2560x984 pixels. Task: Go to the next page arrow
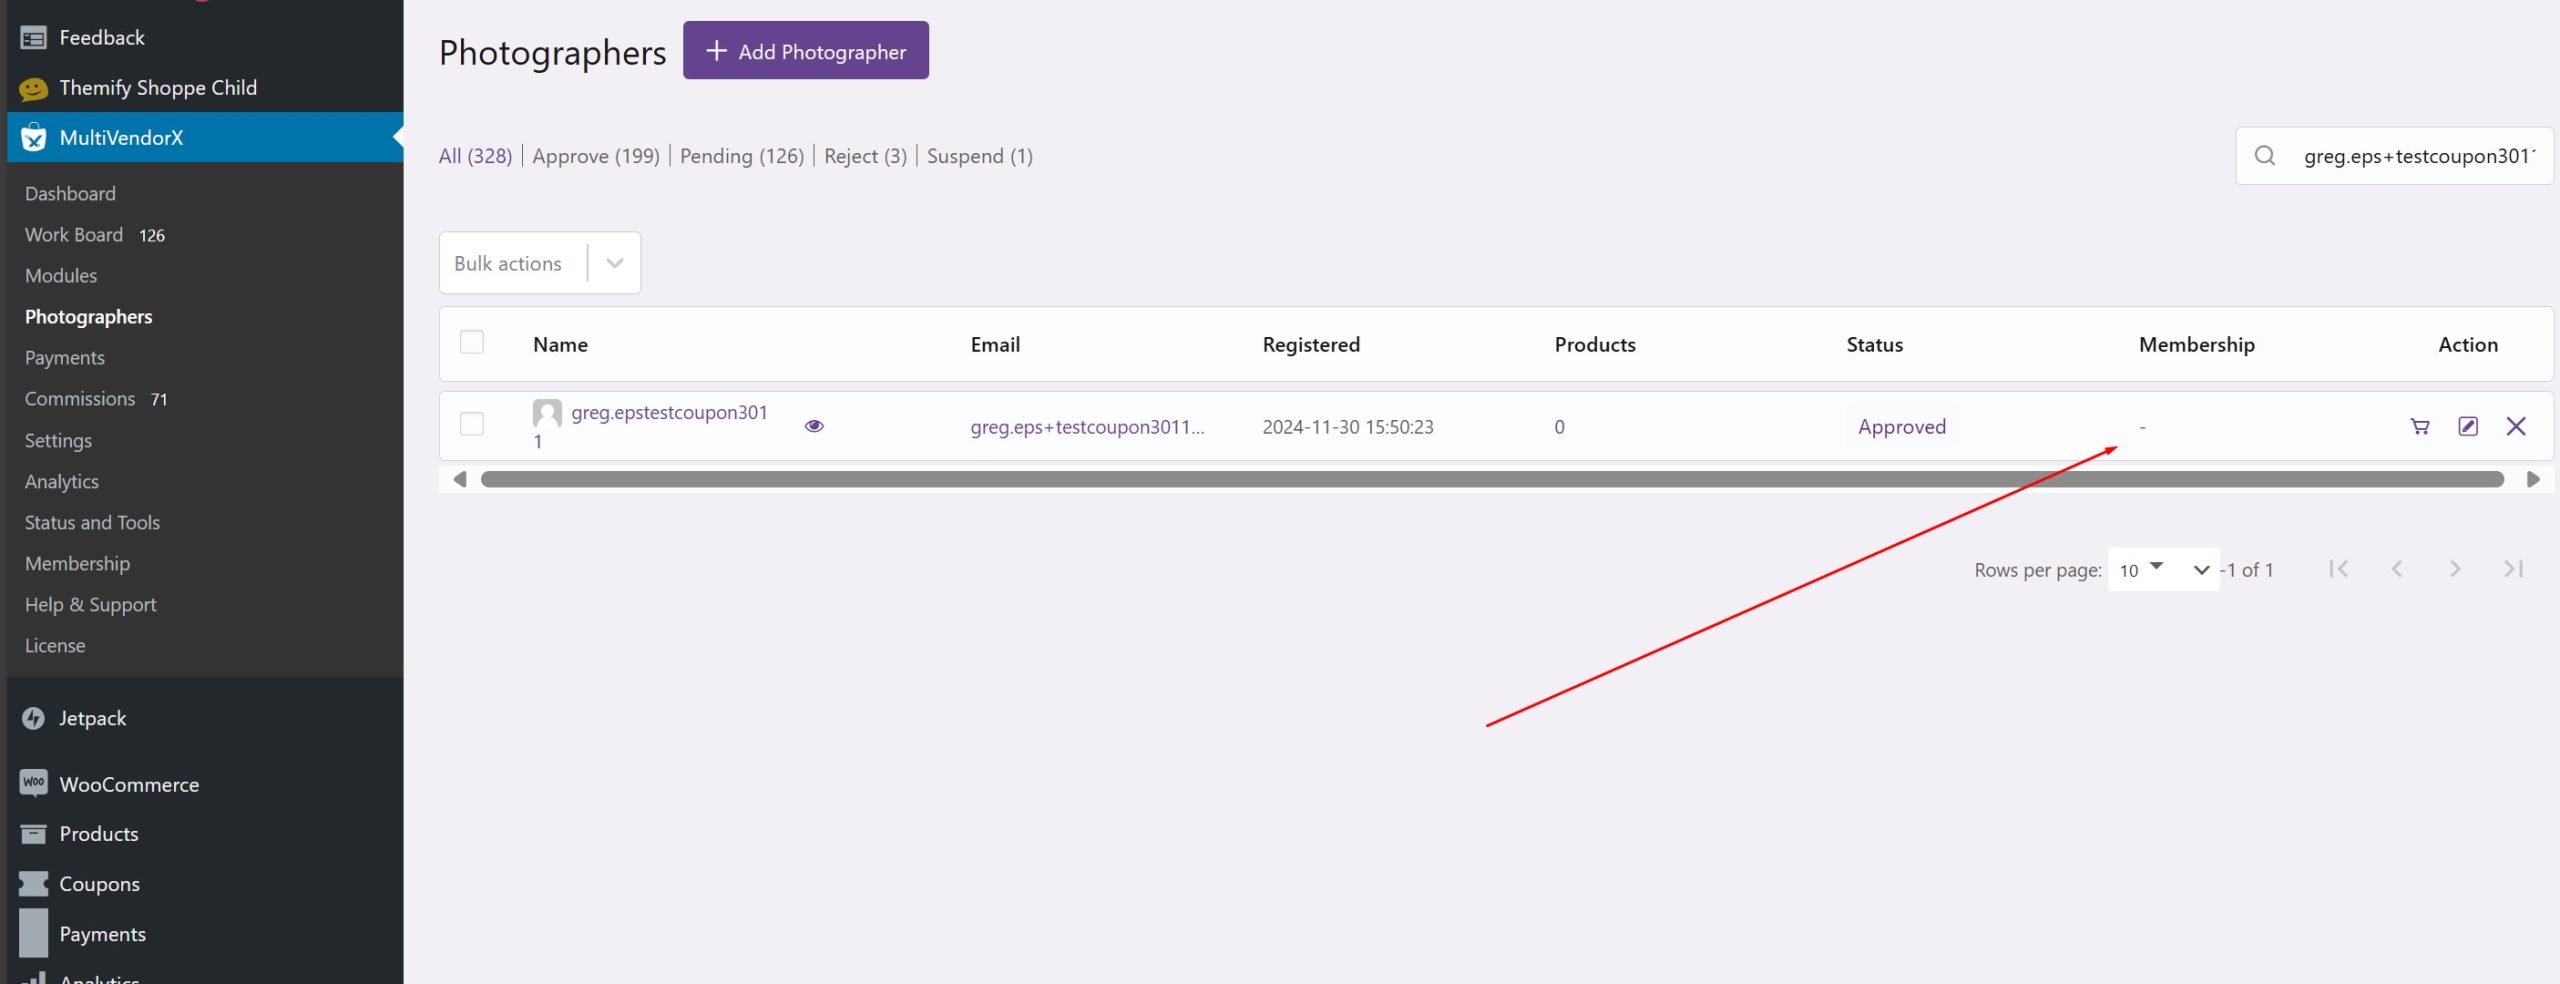2455,569
